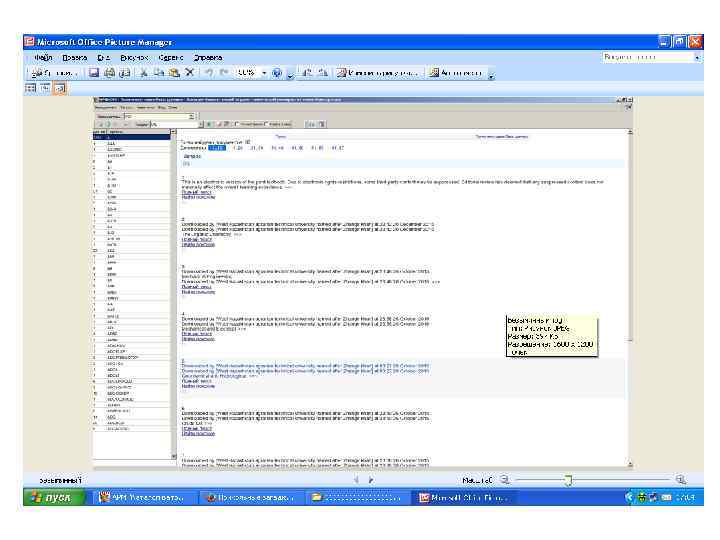
Task: Open the Вид menu
Action: 104,57
